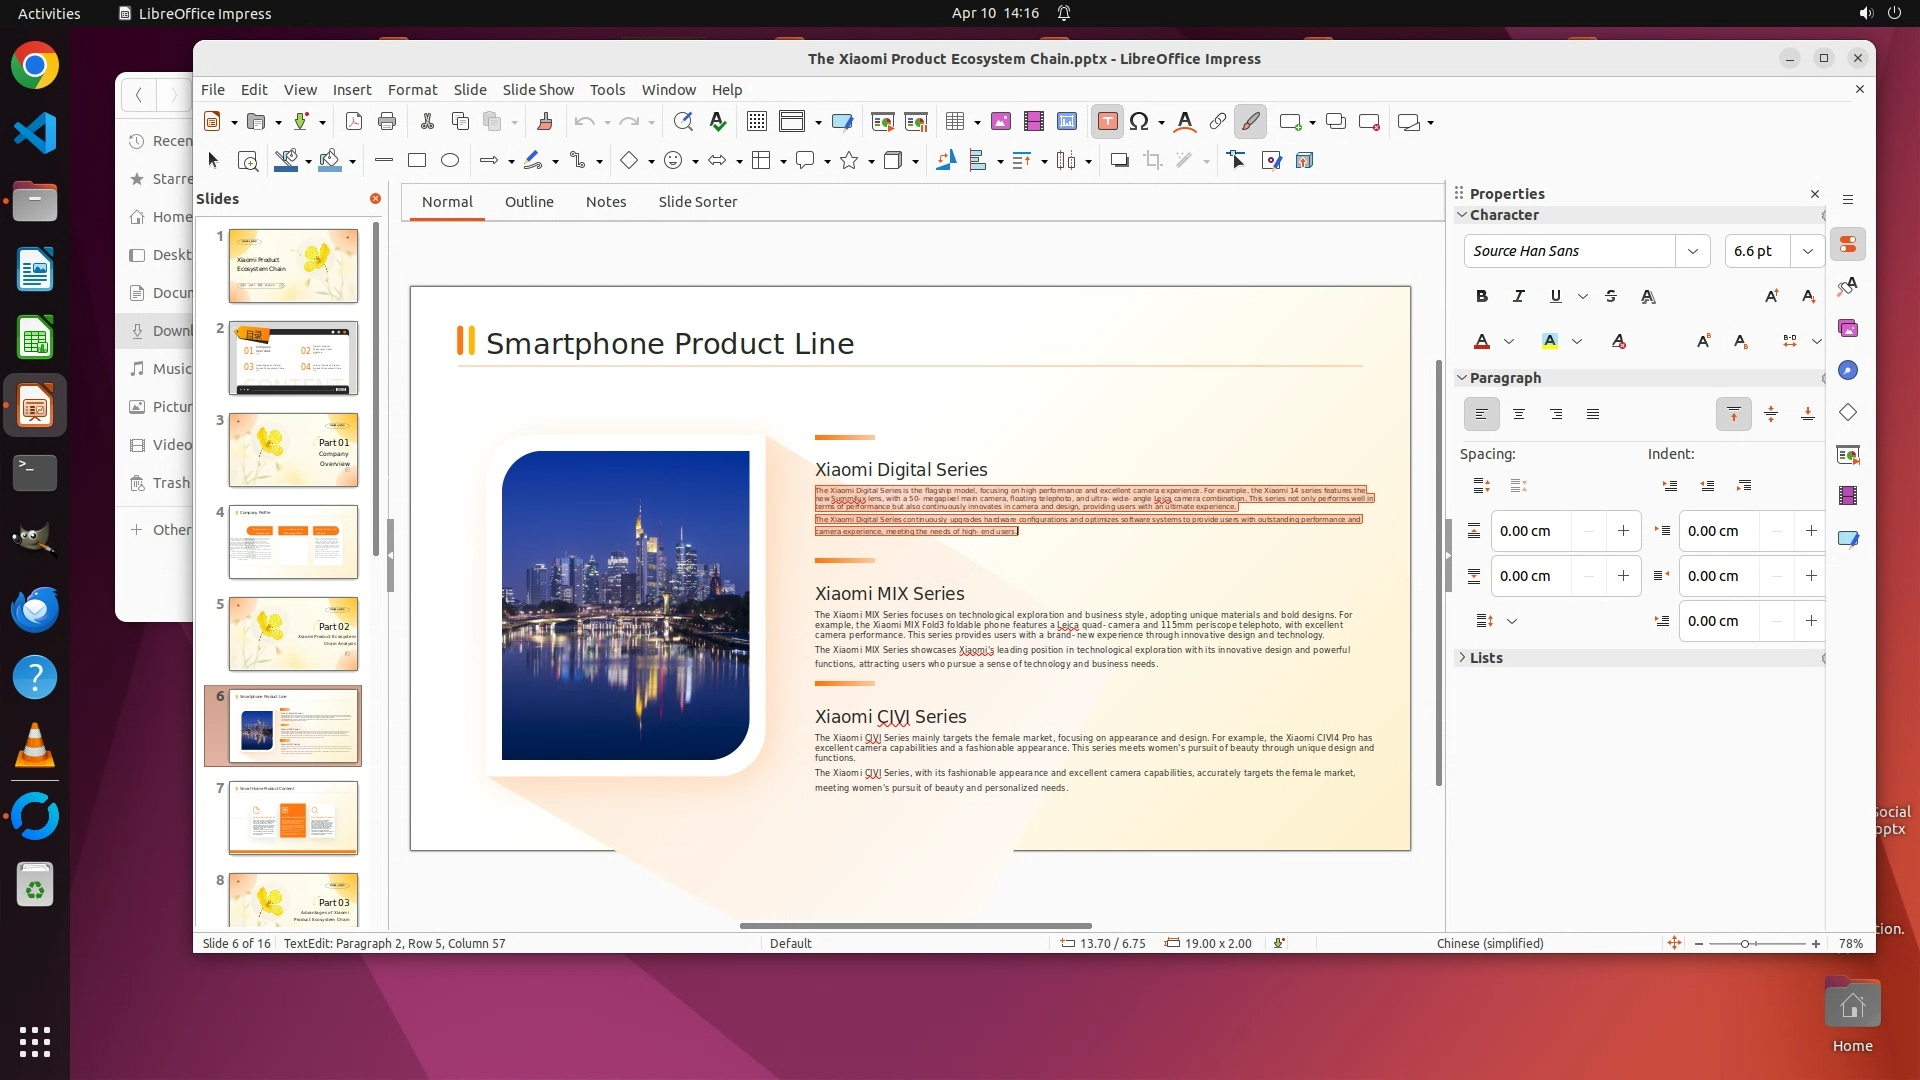Increase above paragraph spacing with plus
This screenshot has width=1920, height=1080.
click(x=1622, y=531)
